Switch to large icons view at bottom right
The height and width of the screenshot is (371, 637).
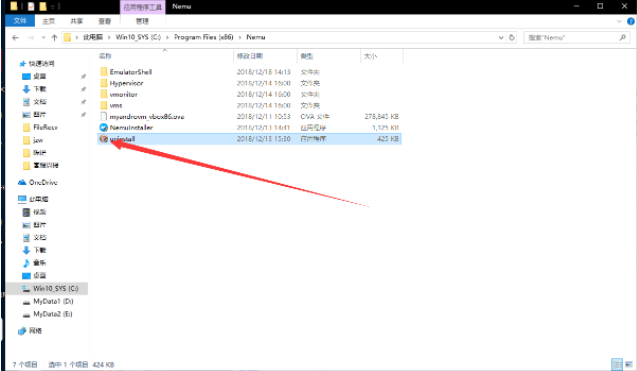629,364
